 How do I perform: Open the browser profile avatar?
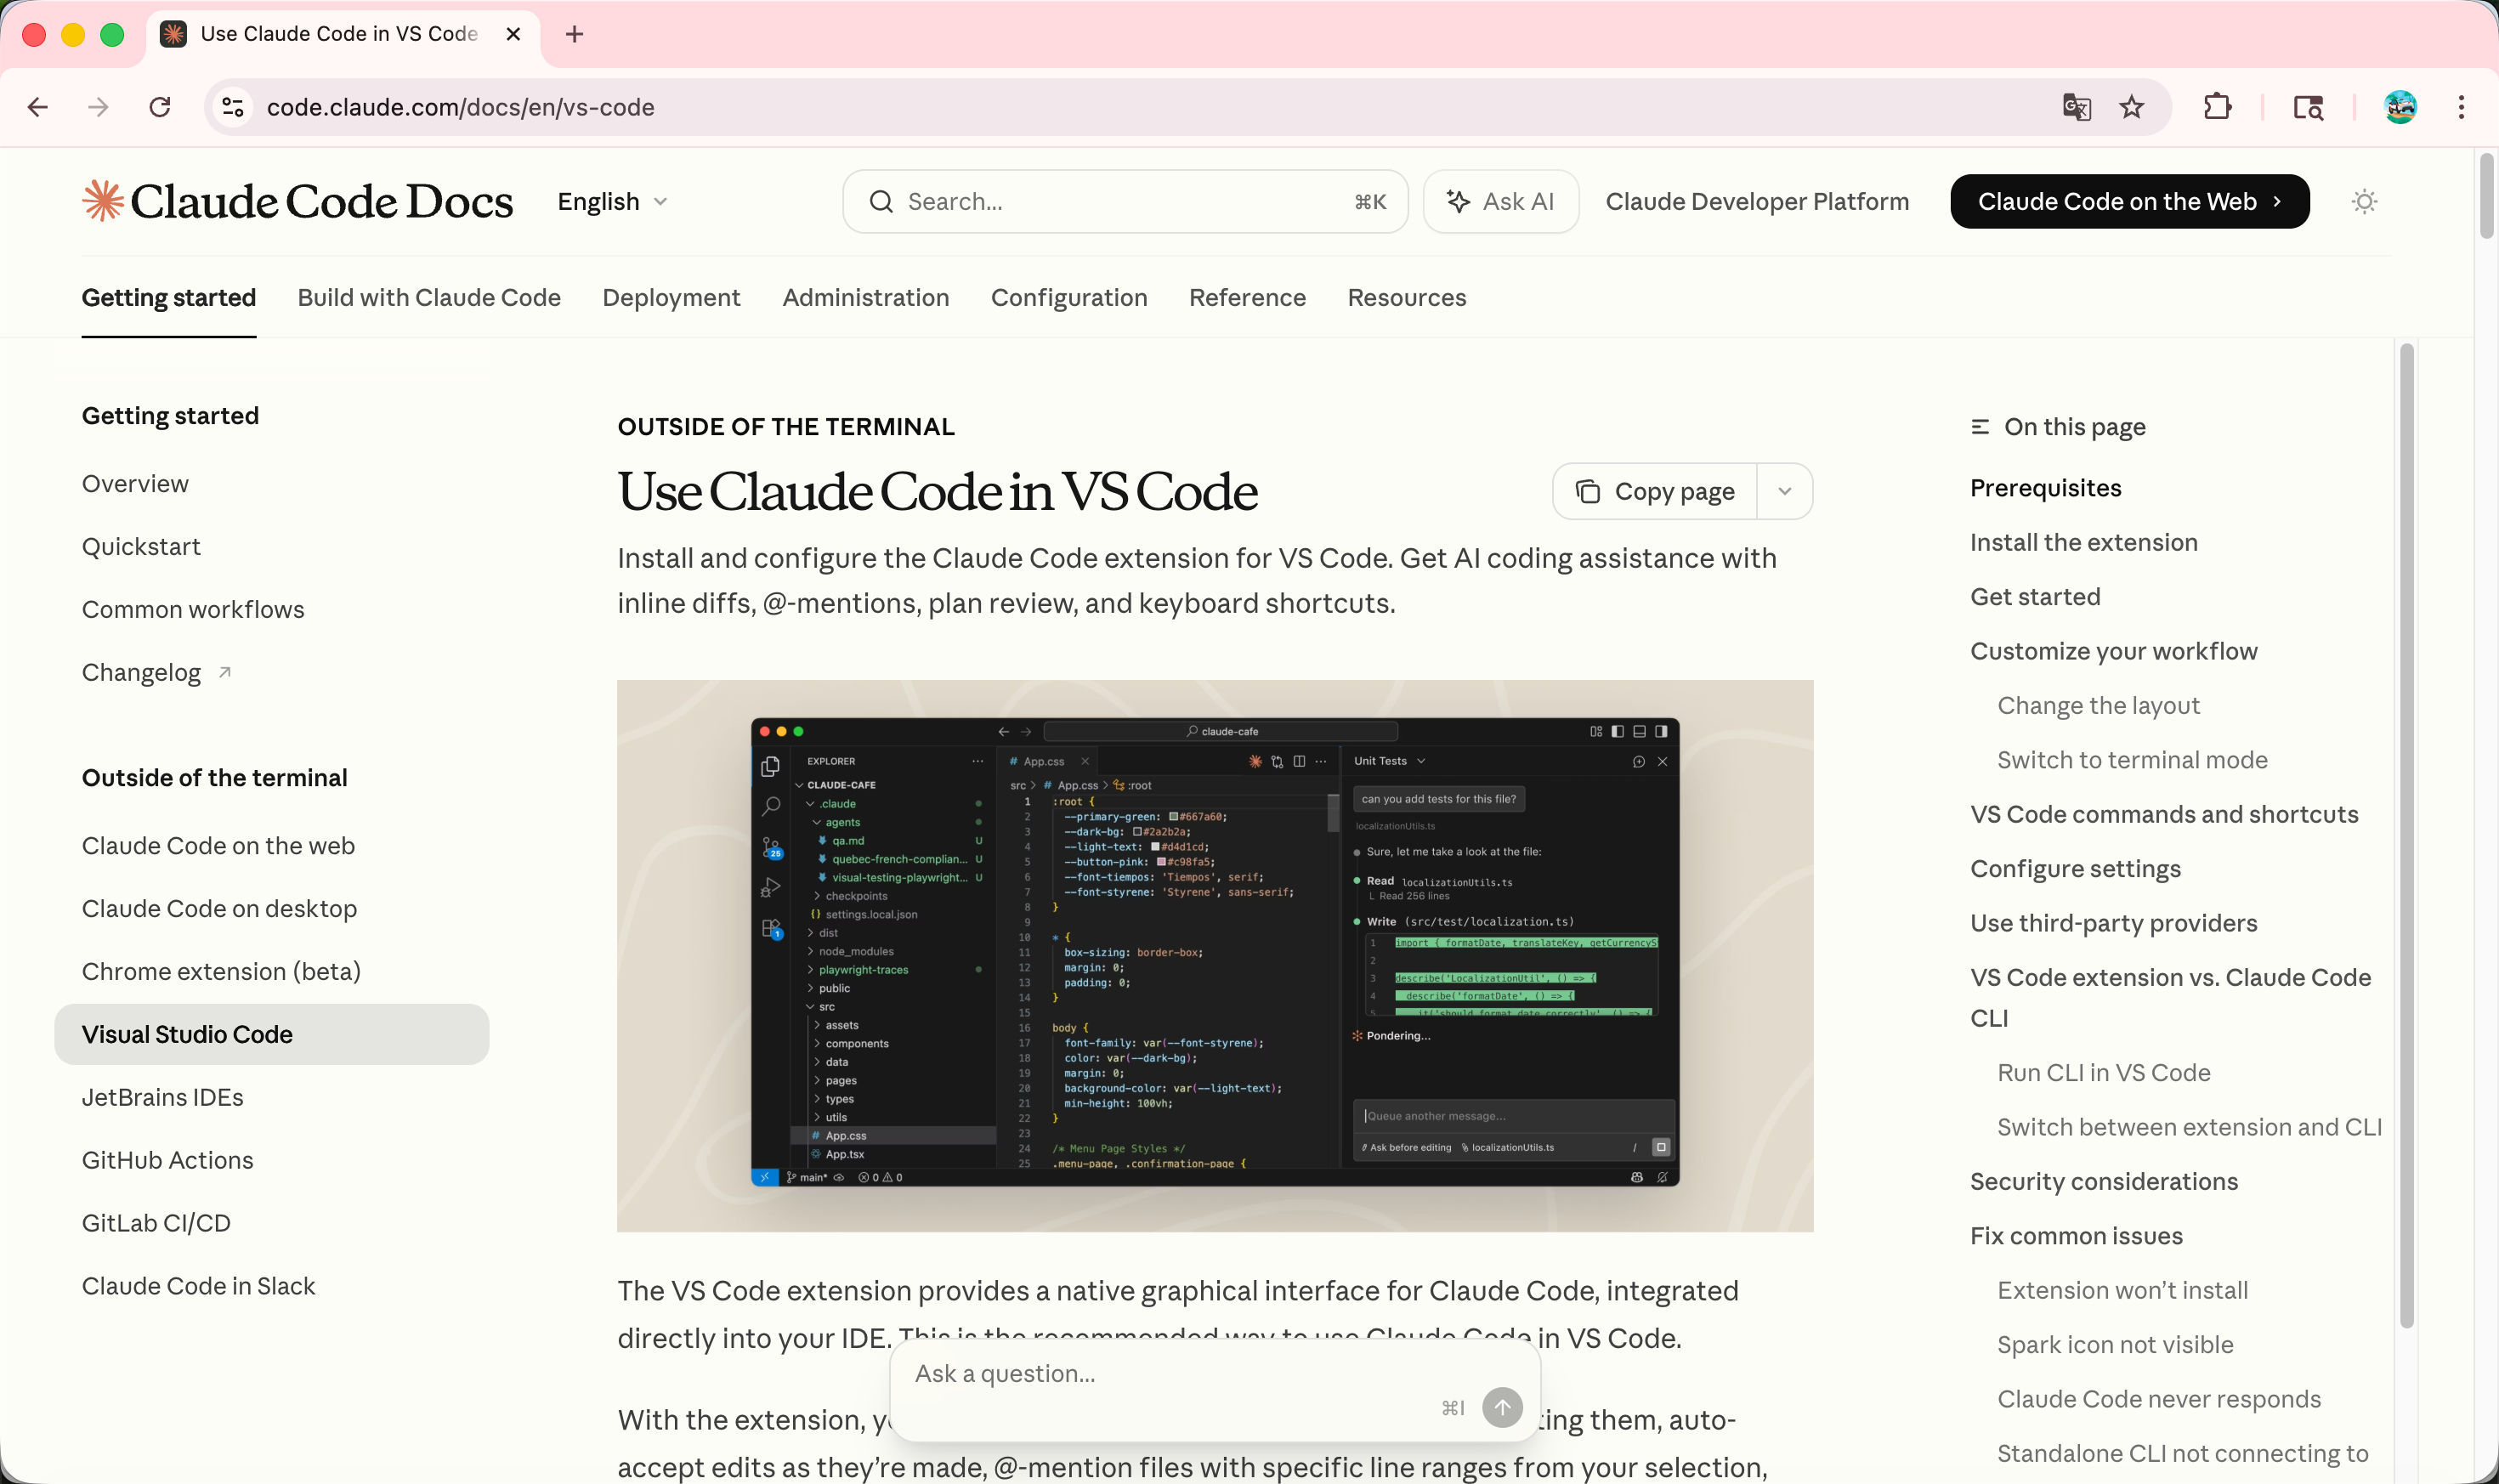2400,107
